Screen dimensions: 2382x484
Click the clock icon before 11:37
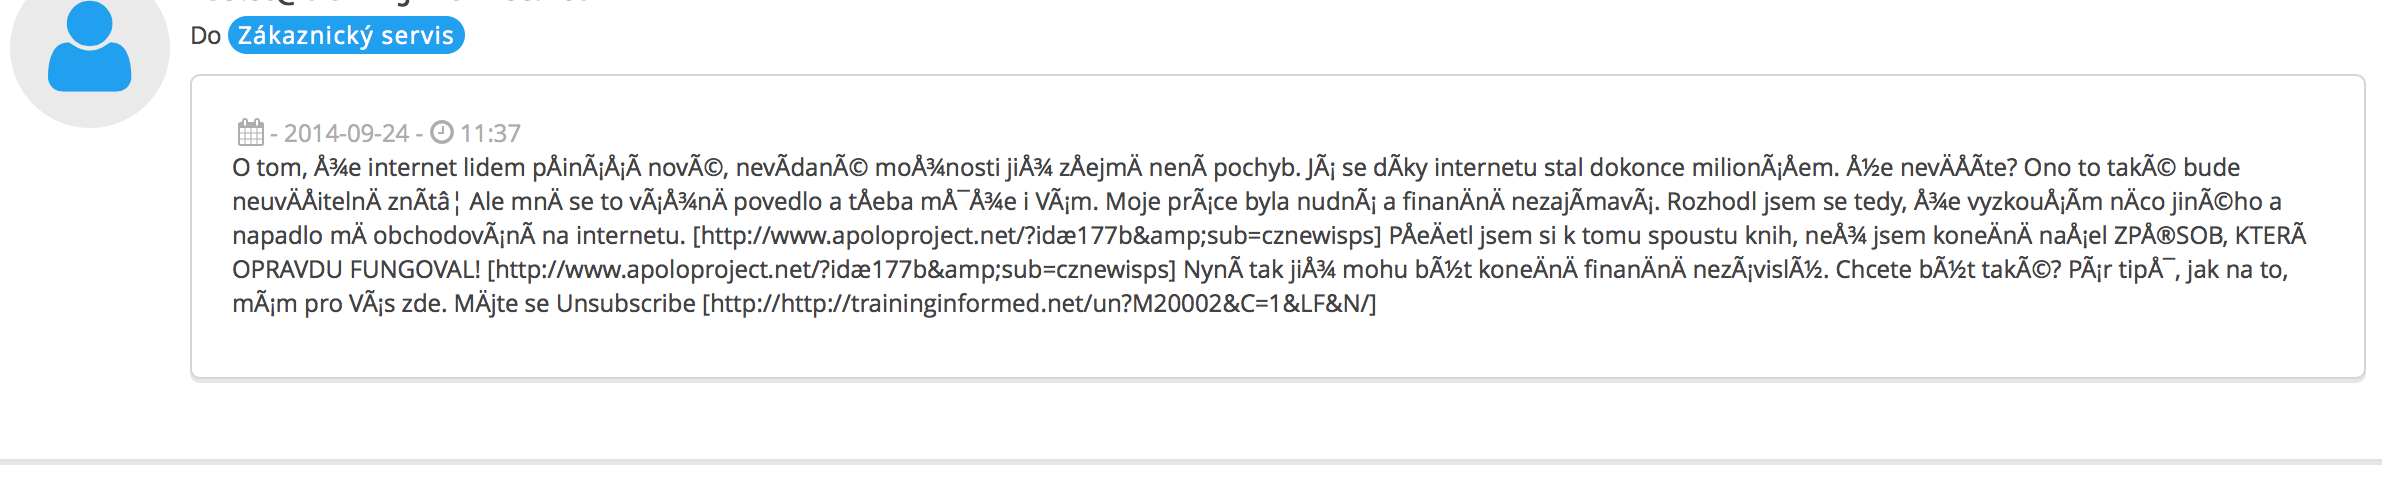tap(442, 132)
